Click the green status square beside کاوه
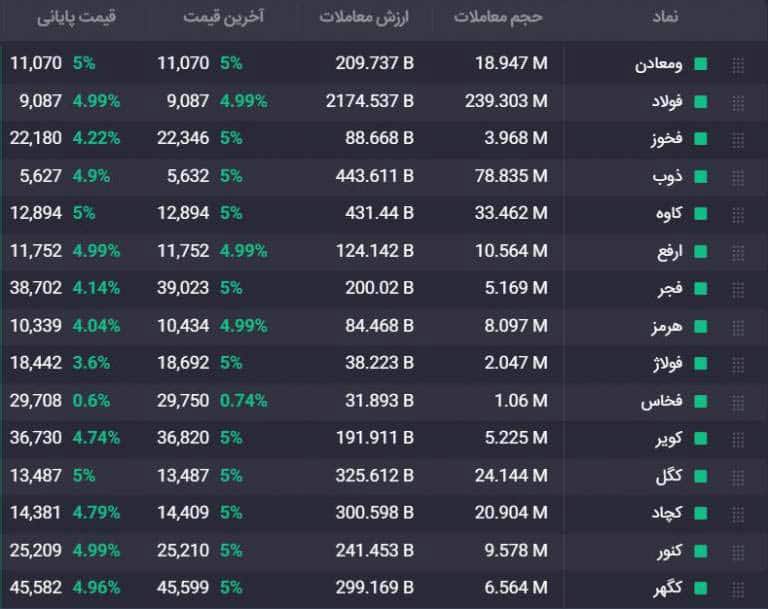Viewport: 768px width, 609px height. pos(701,214)
